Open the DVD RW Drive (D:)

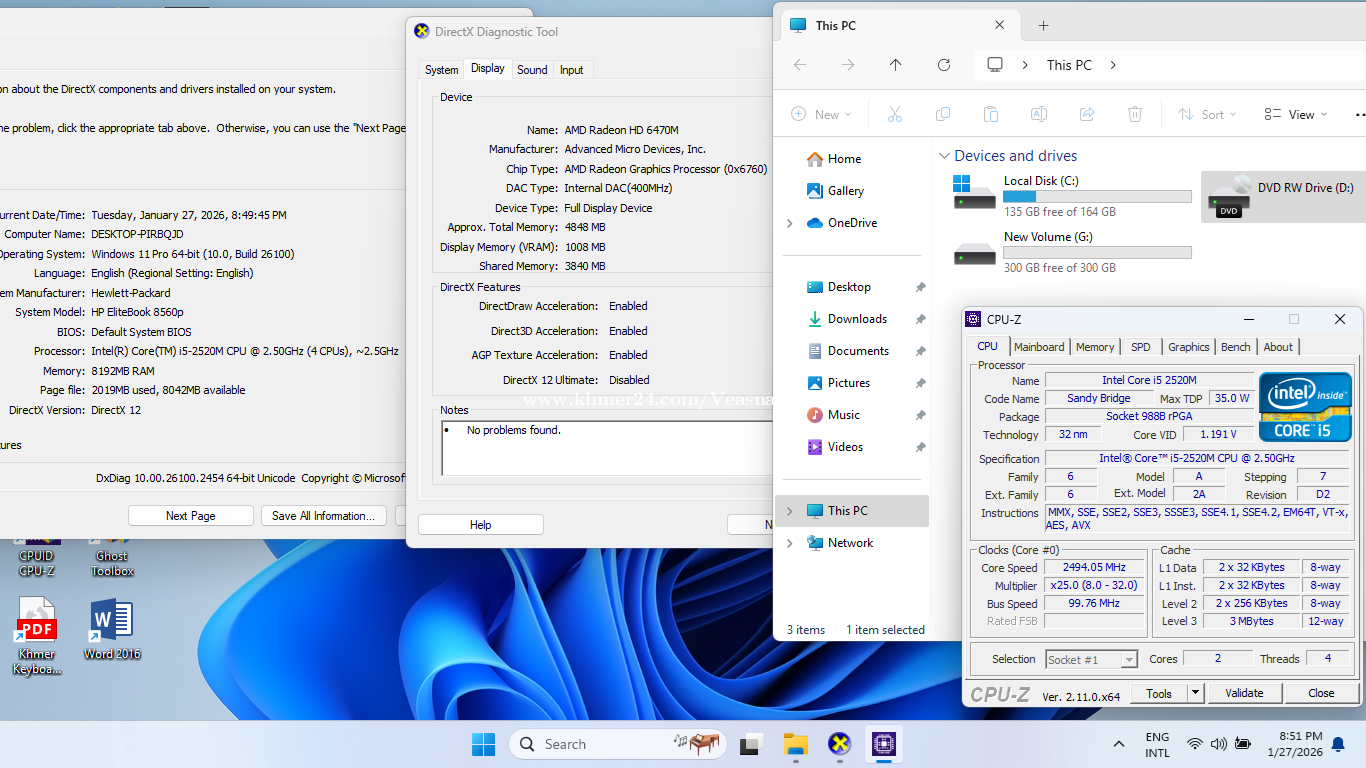(1282, 196)
